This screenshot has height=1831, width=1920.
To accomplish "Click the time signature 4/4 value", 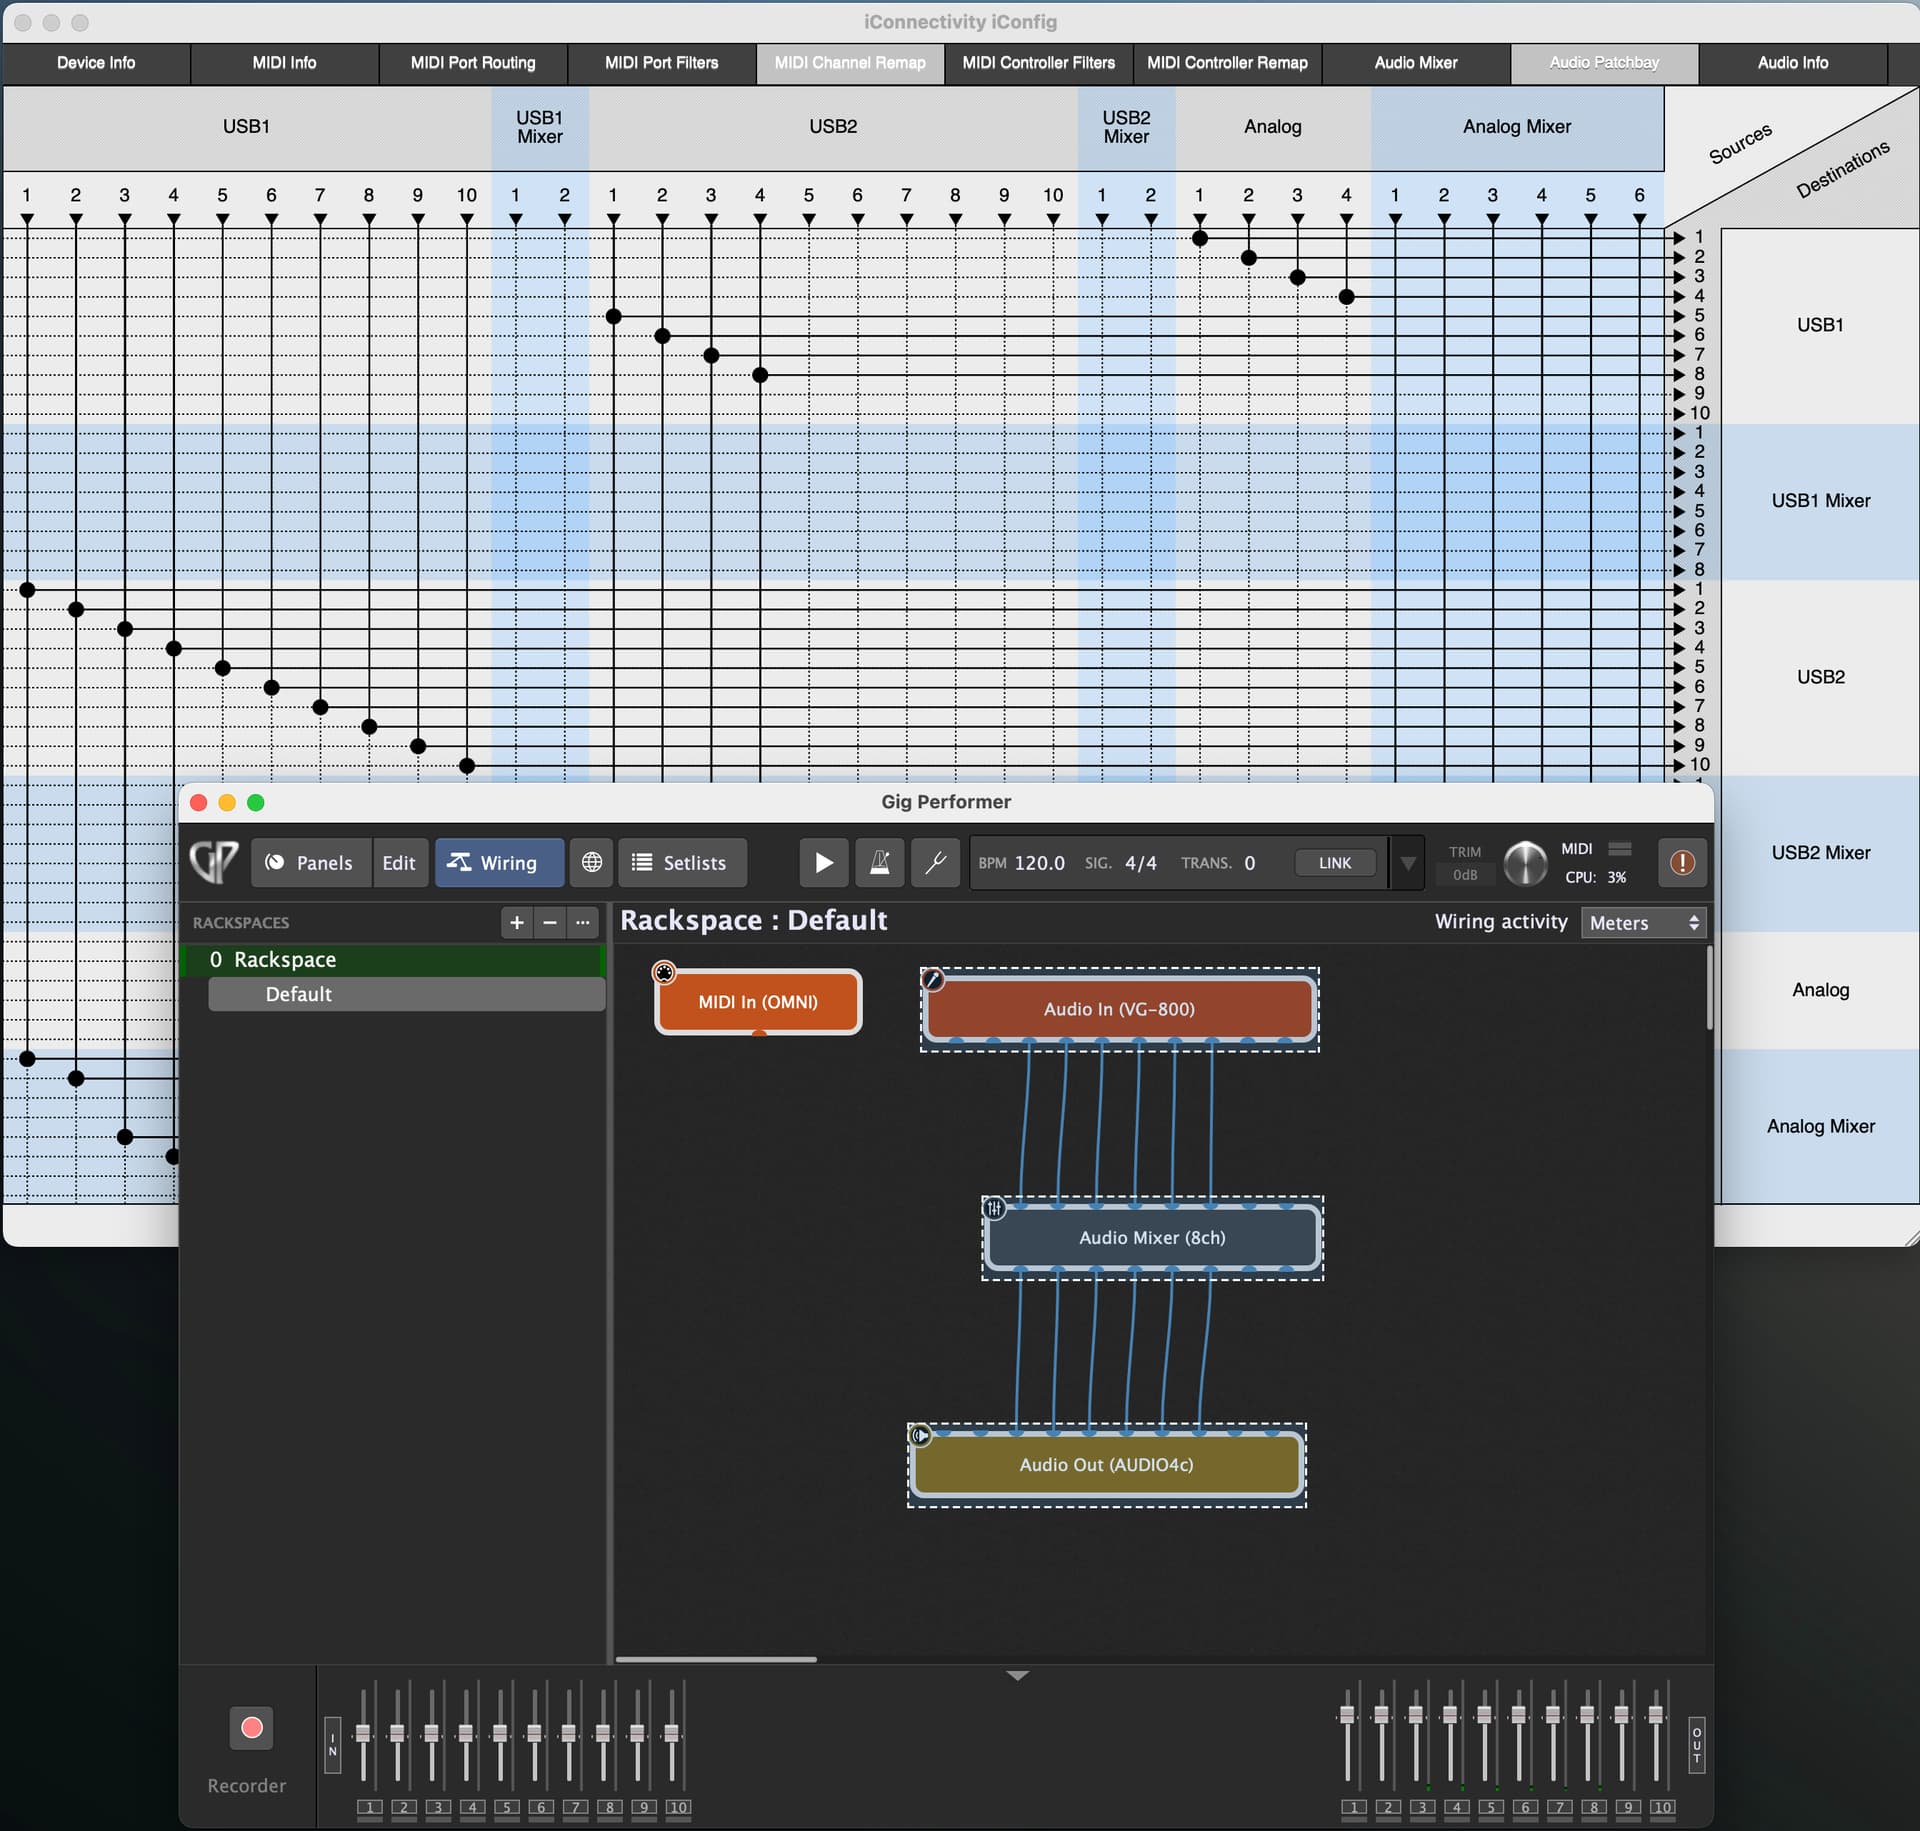I will 1140,863.
